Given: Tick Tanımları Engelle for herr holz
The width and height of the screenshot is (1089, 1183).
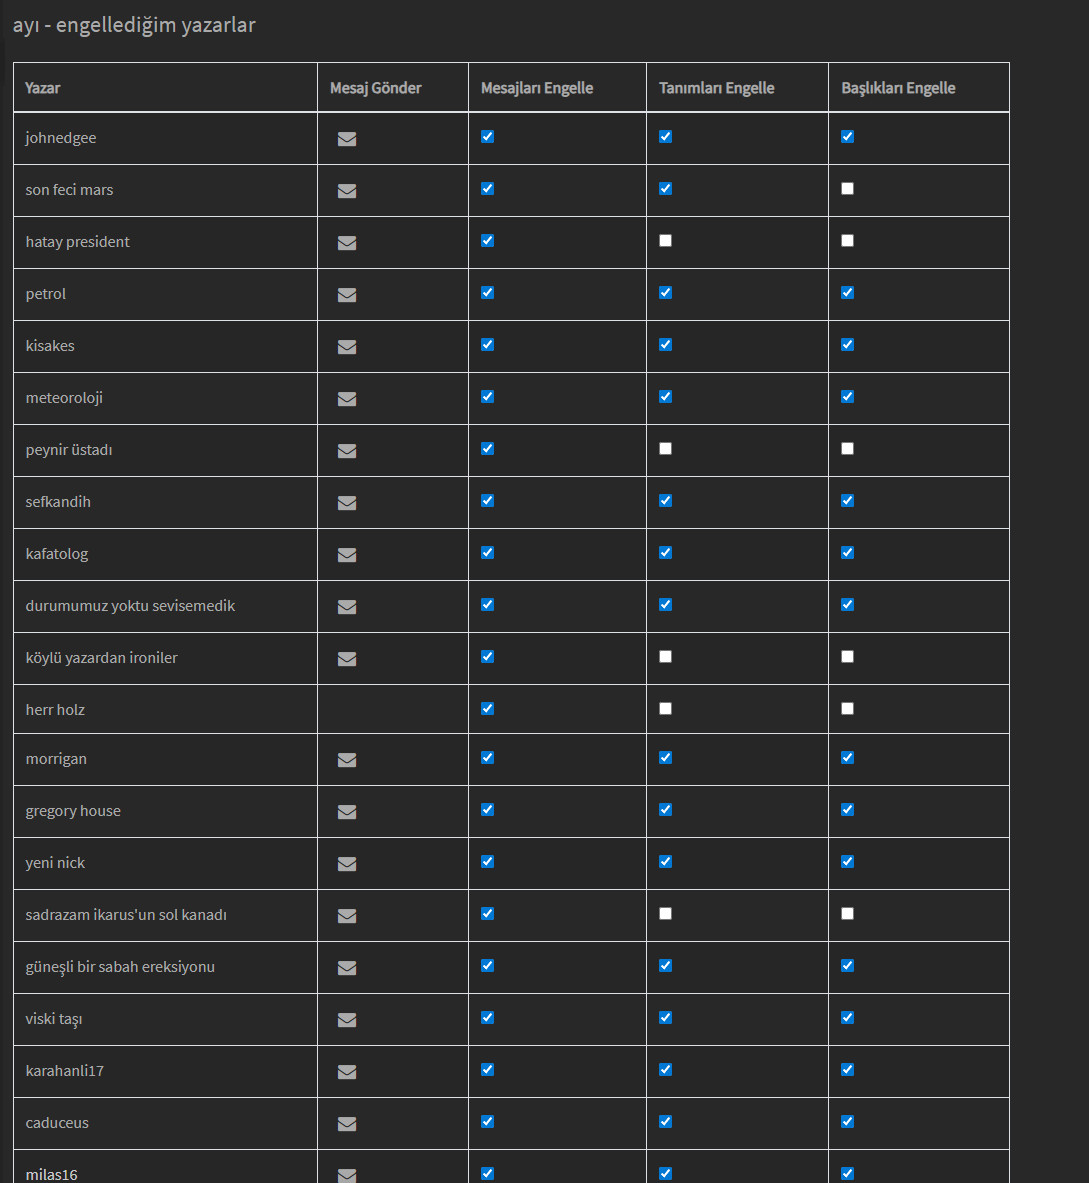Looking at the screenshot, I should 666,708.
